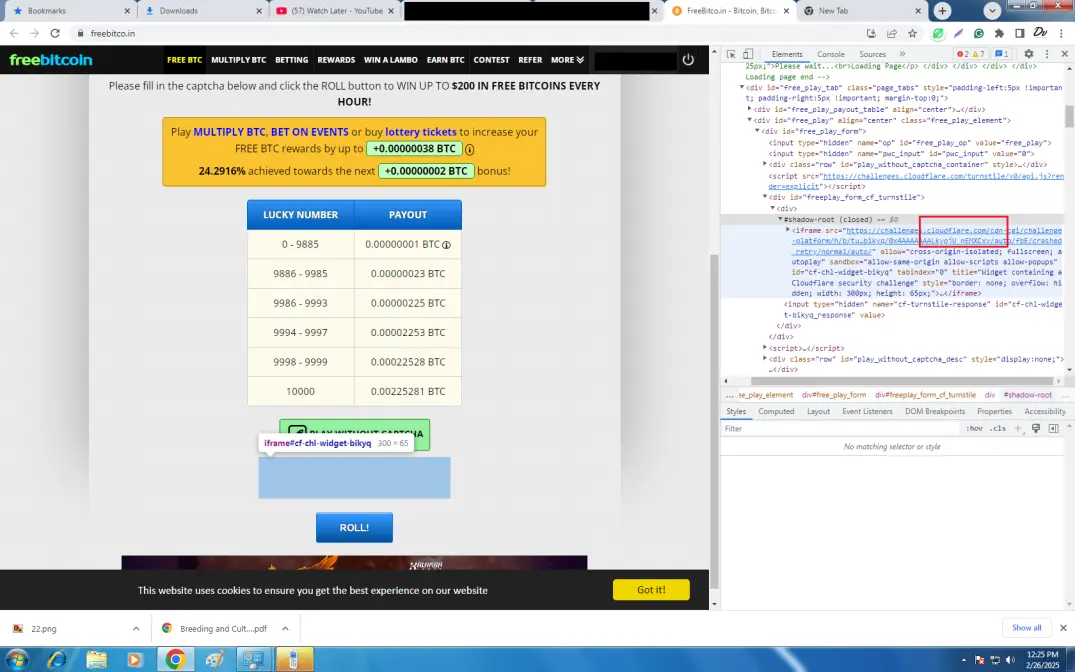The width and height of the screenshot is (1075, 672).
Task: Open the Computed styles tab
Action: (776, 411)
